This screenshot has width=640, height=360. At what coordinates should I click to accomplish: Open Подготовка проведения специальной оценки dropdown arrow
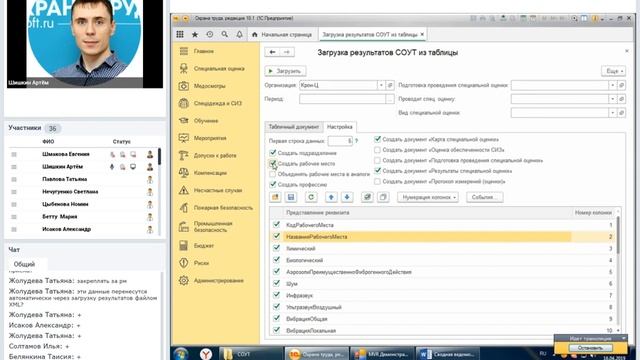tap(612, 85)
